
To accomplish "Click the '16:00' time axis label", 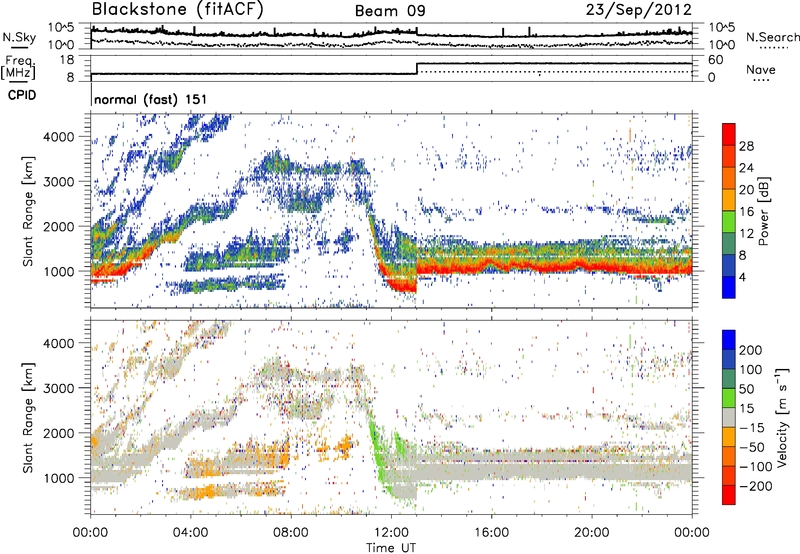I will [491, 533].
